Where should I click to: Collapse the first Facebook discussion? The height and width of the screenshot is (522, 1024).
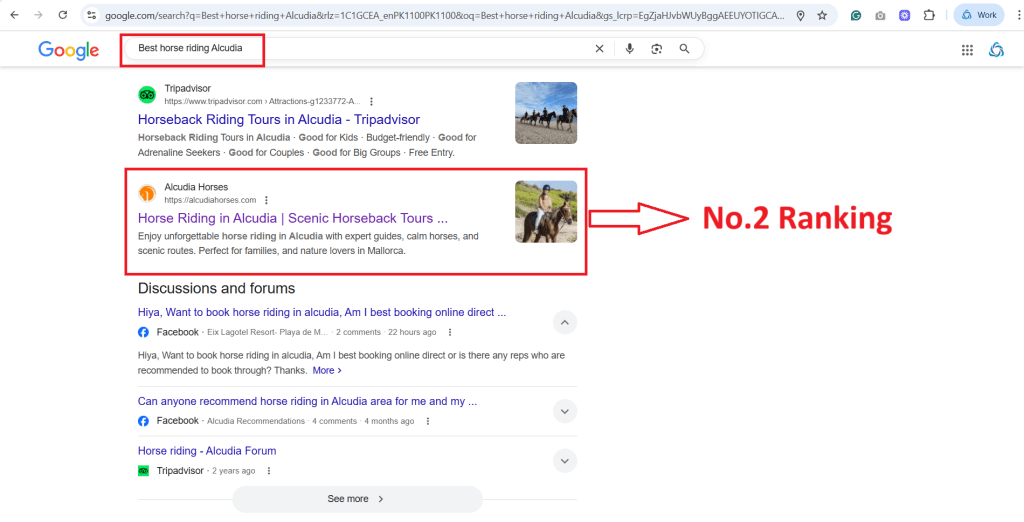(565, 322)
